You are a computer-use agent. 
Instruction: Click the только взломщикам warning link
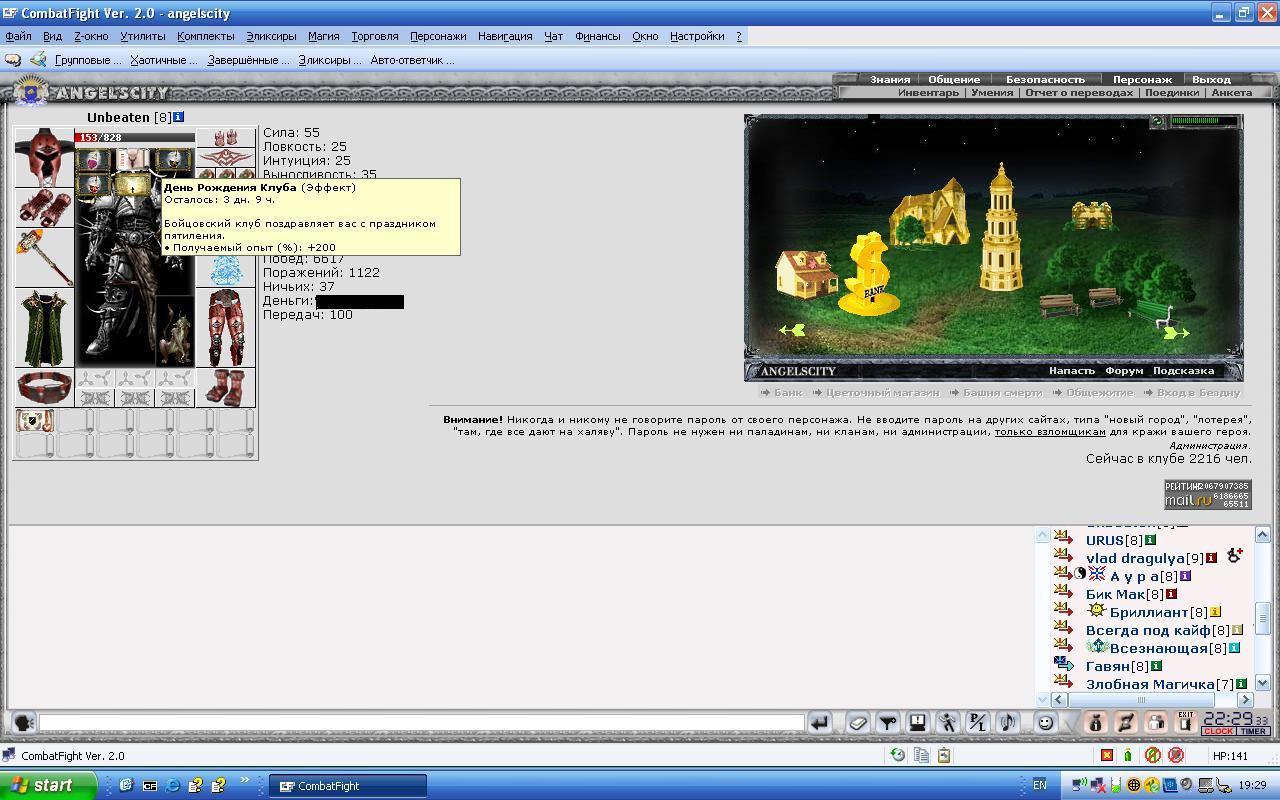(1050, 432)
